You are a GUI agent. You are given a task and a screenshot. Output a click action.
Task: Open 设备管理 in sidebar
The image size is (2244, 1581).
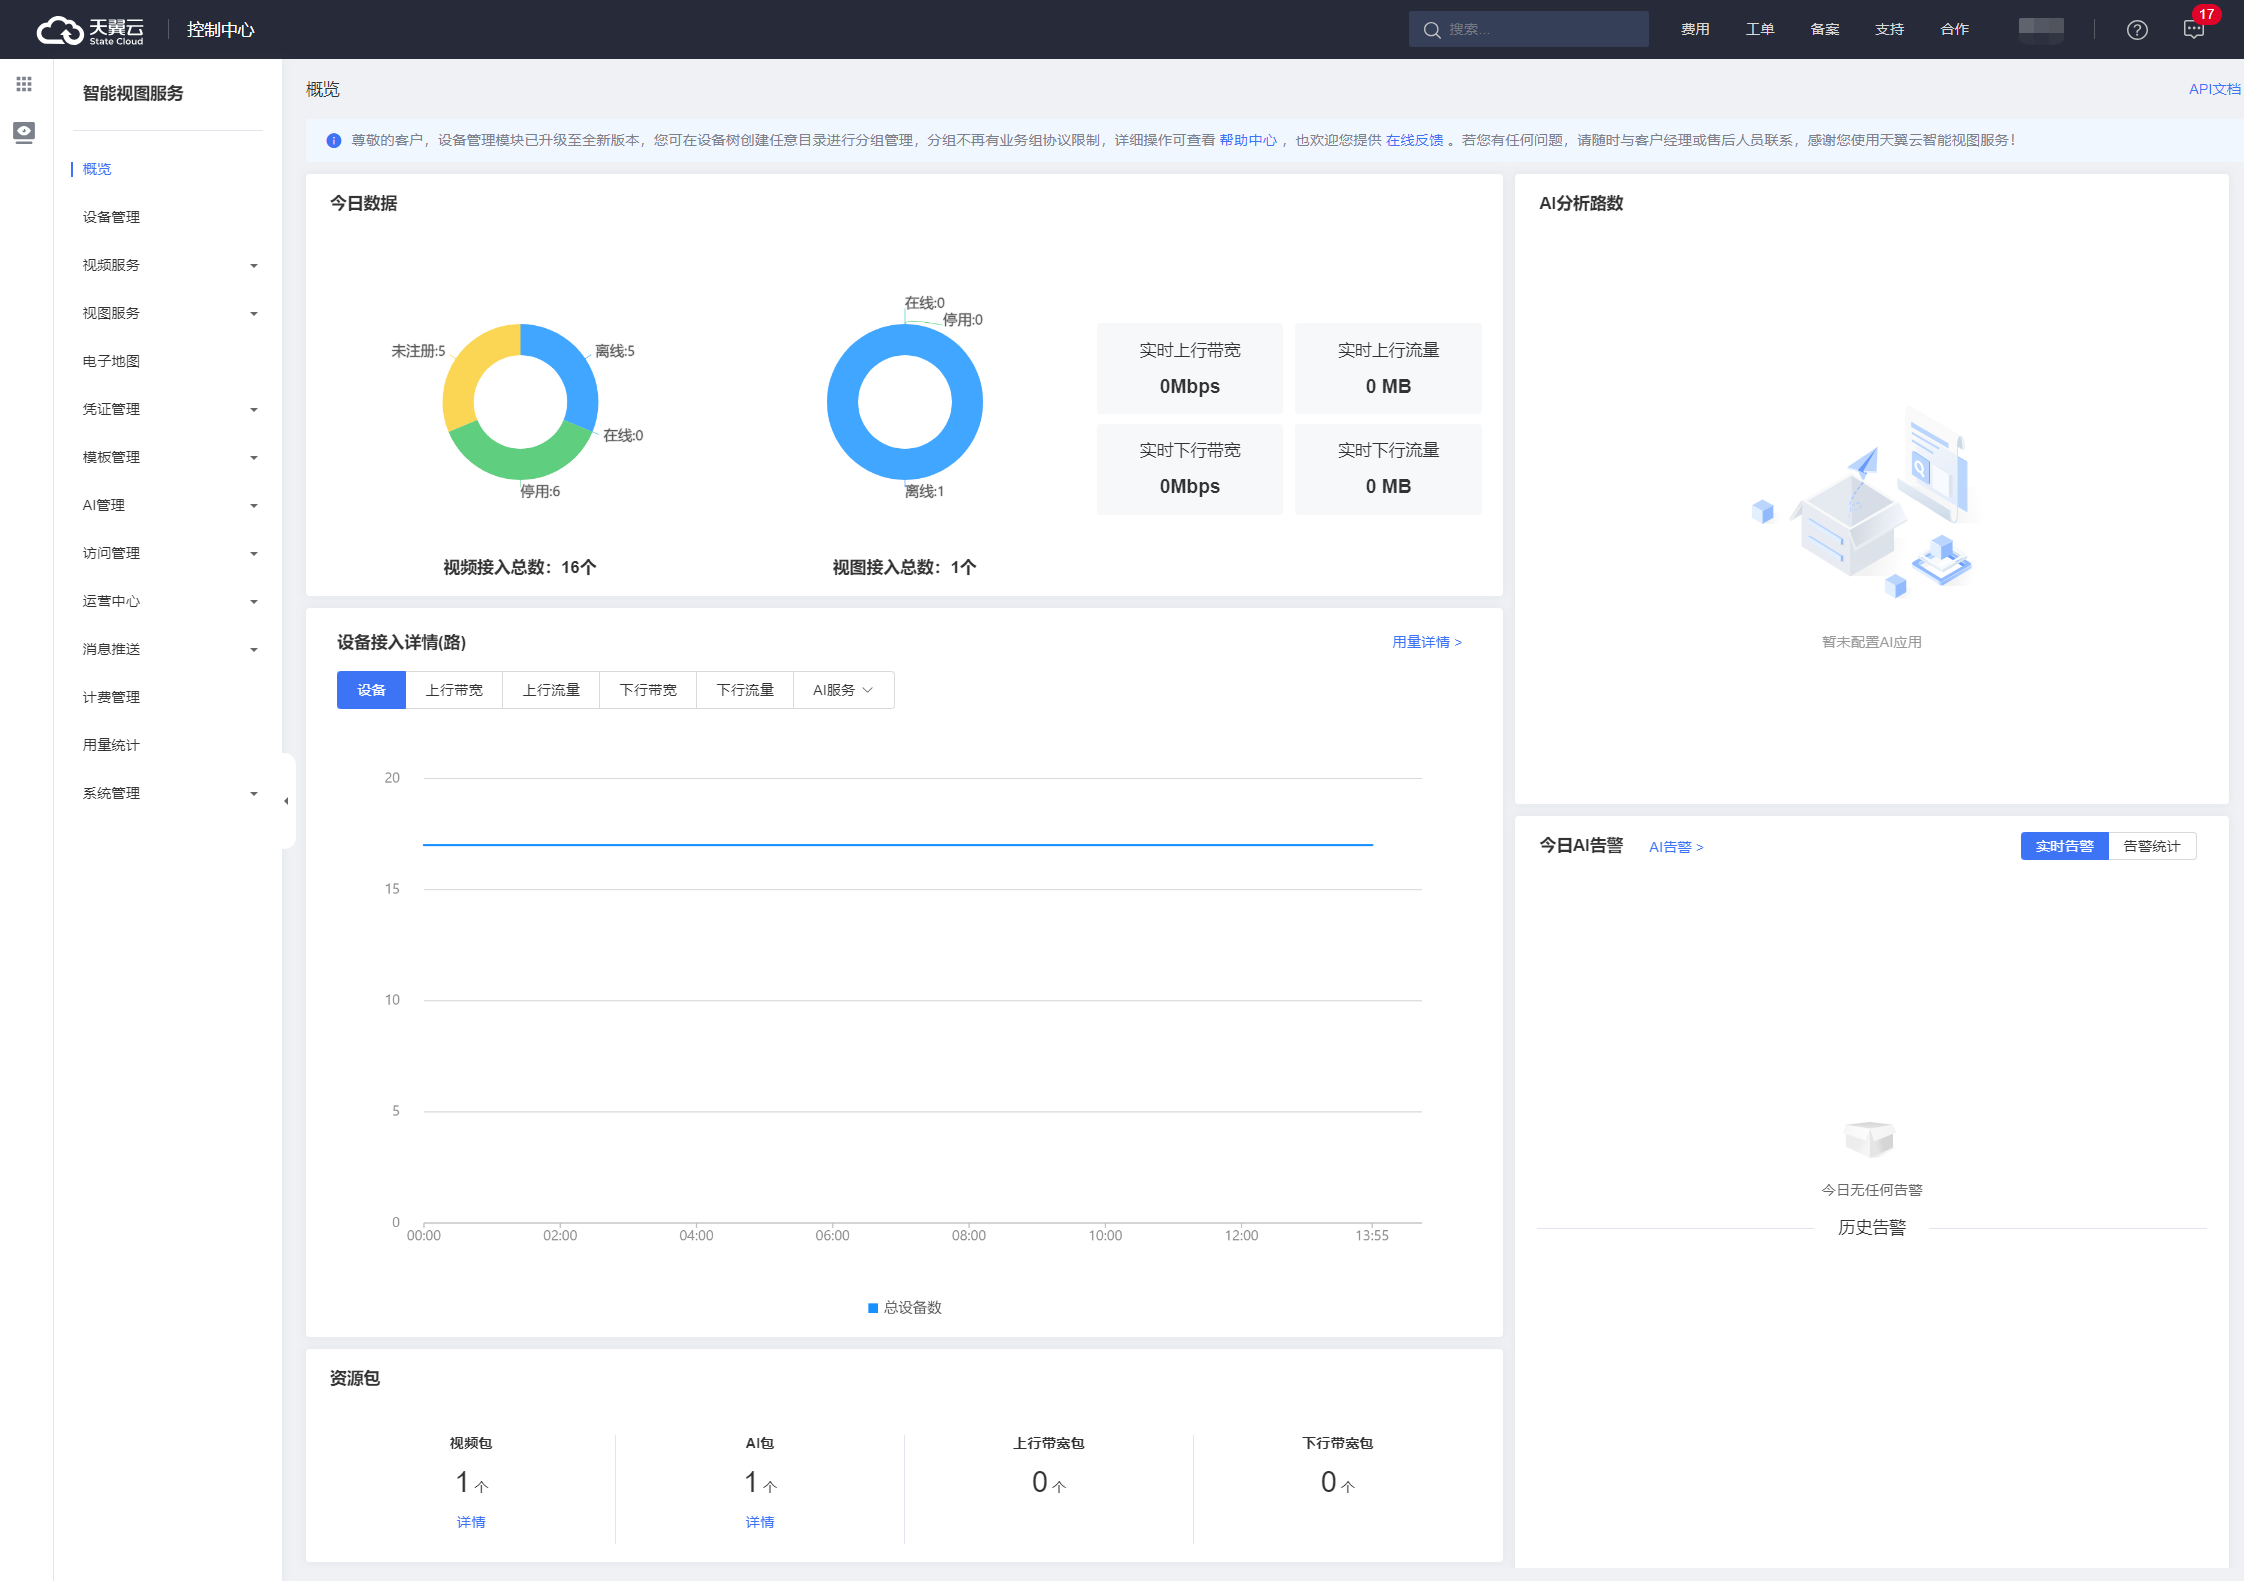(111, 217)
